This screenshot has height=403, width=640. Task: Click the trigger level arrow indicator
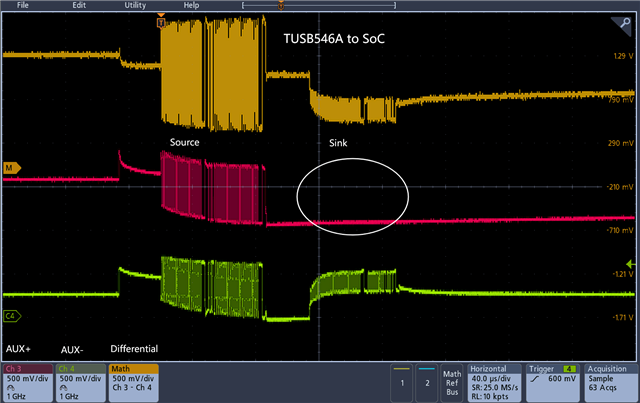[631, 264]
